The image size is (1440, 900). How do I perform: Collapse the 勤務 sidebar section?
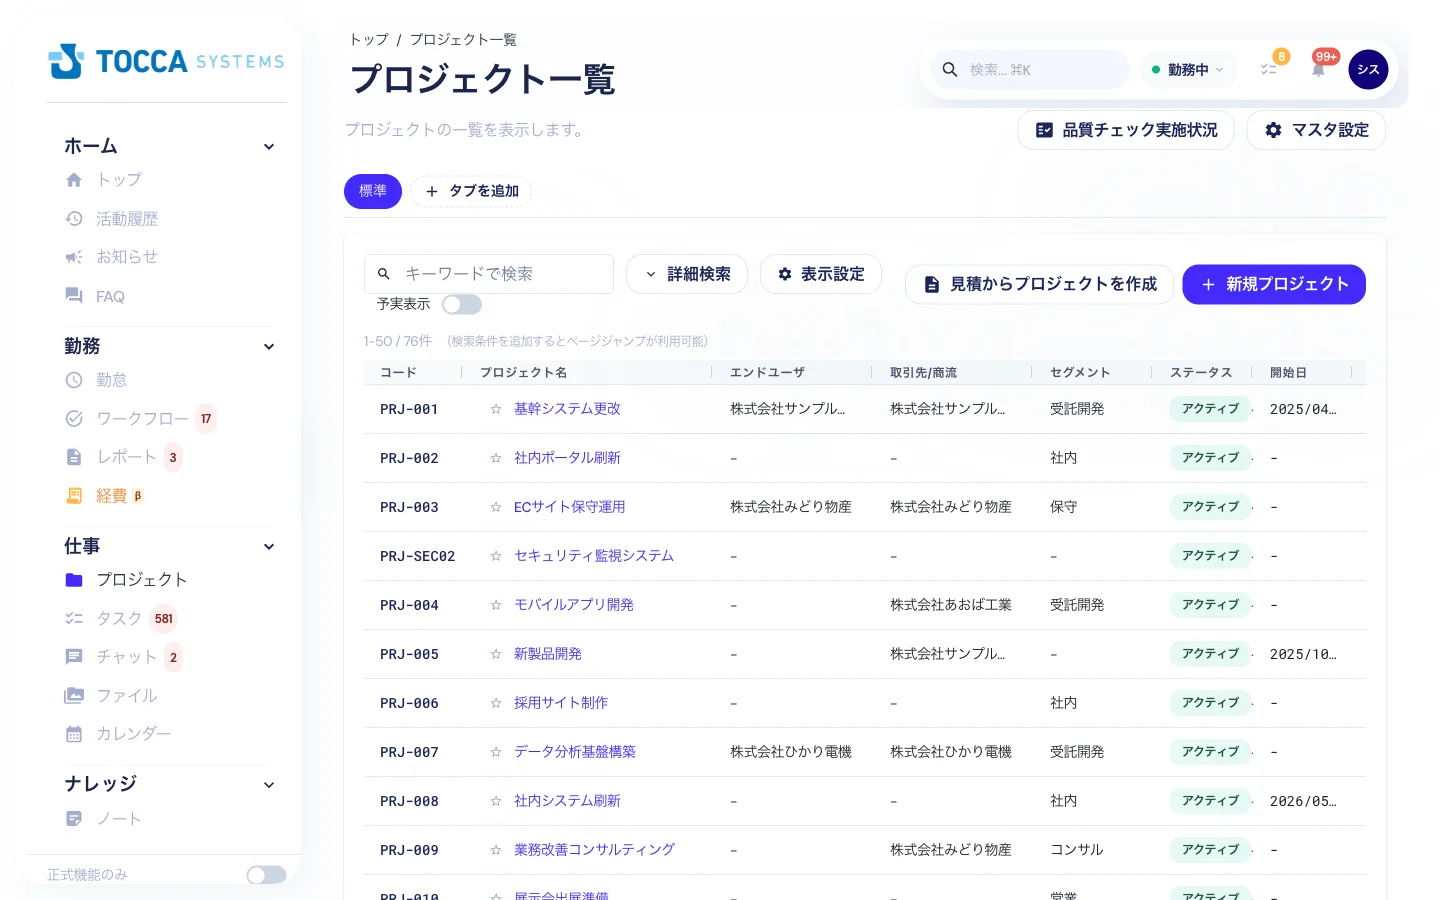[269, 347]
